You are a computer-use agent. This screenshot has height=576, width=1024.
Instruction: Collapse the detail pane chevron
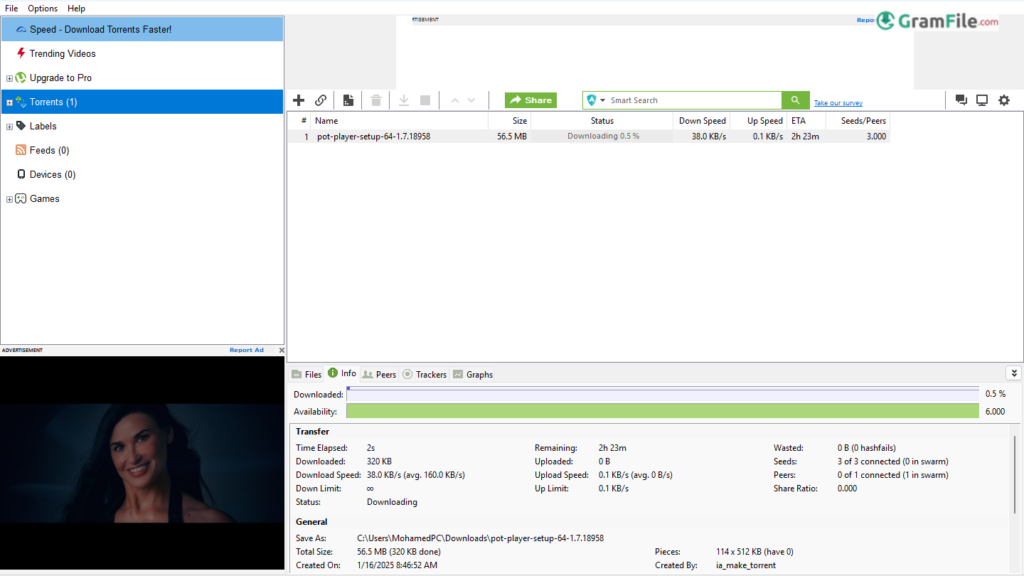click(x=1014, y=373)
